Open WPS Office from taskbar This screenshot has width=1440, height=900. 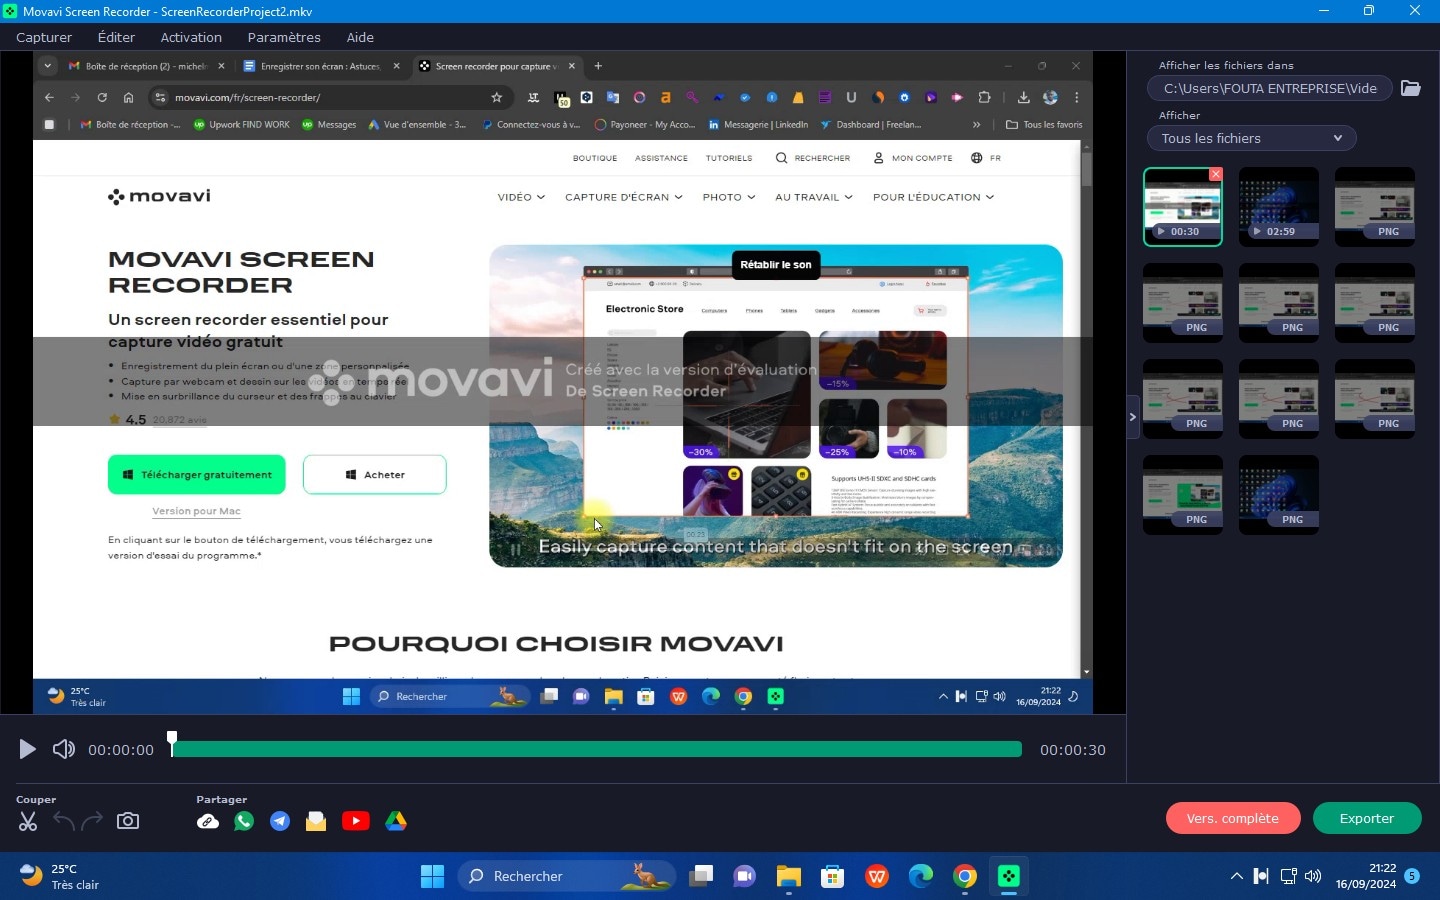point(877,876)
